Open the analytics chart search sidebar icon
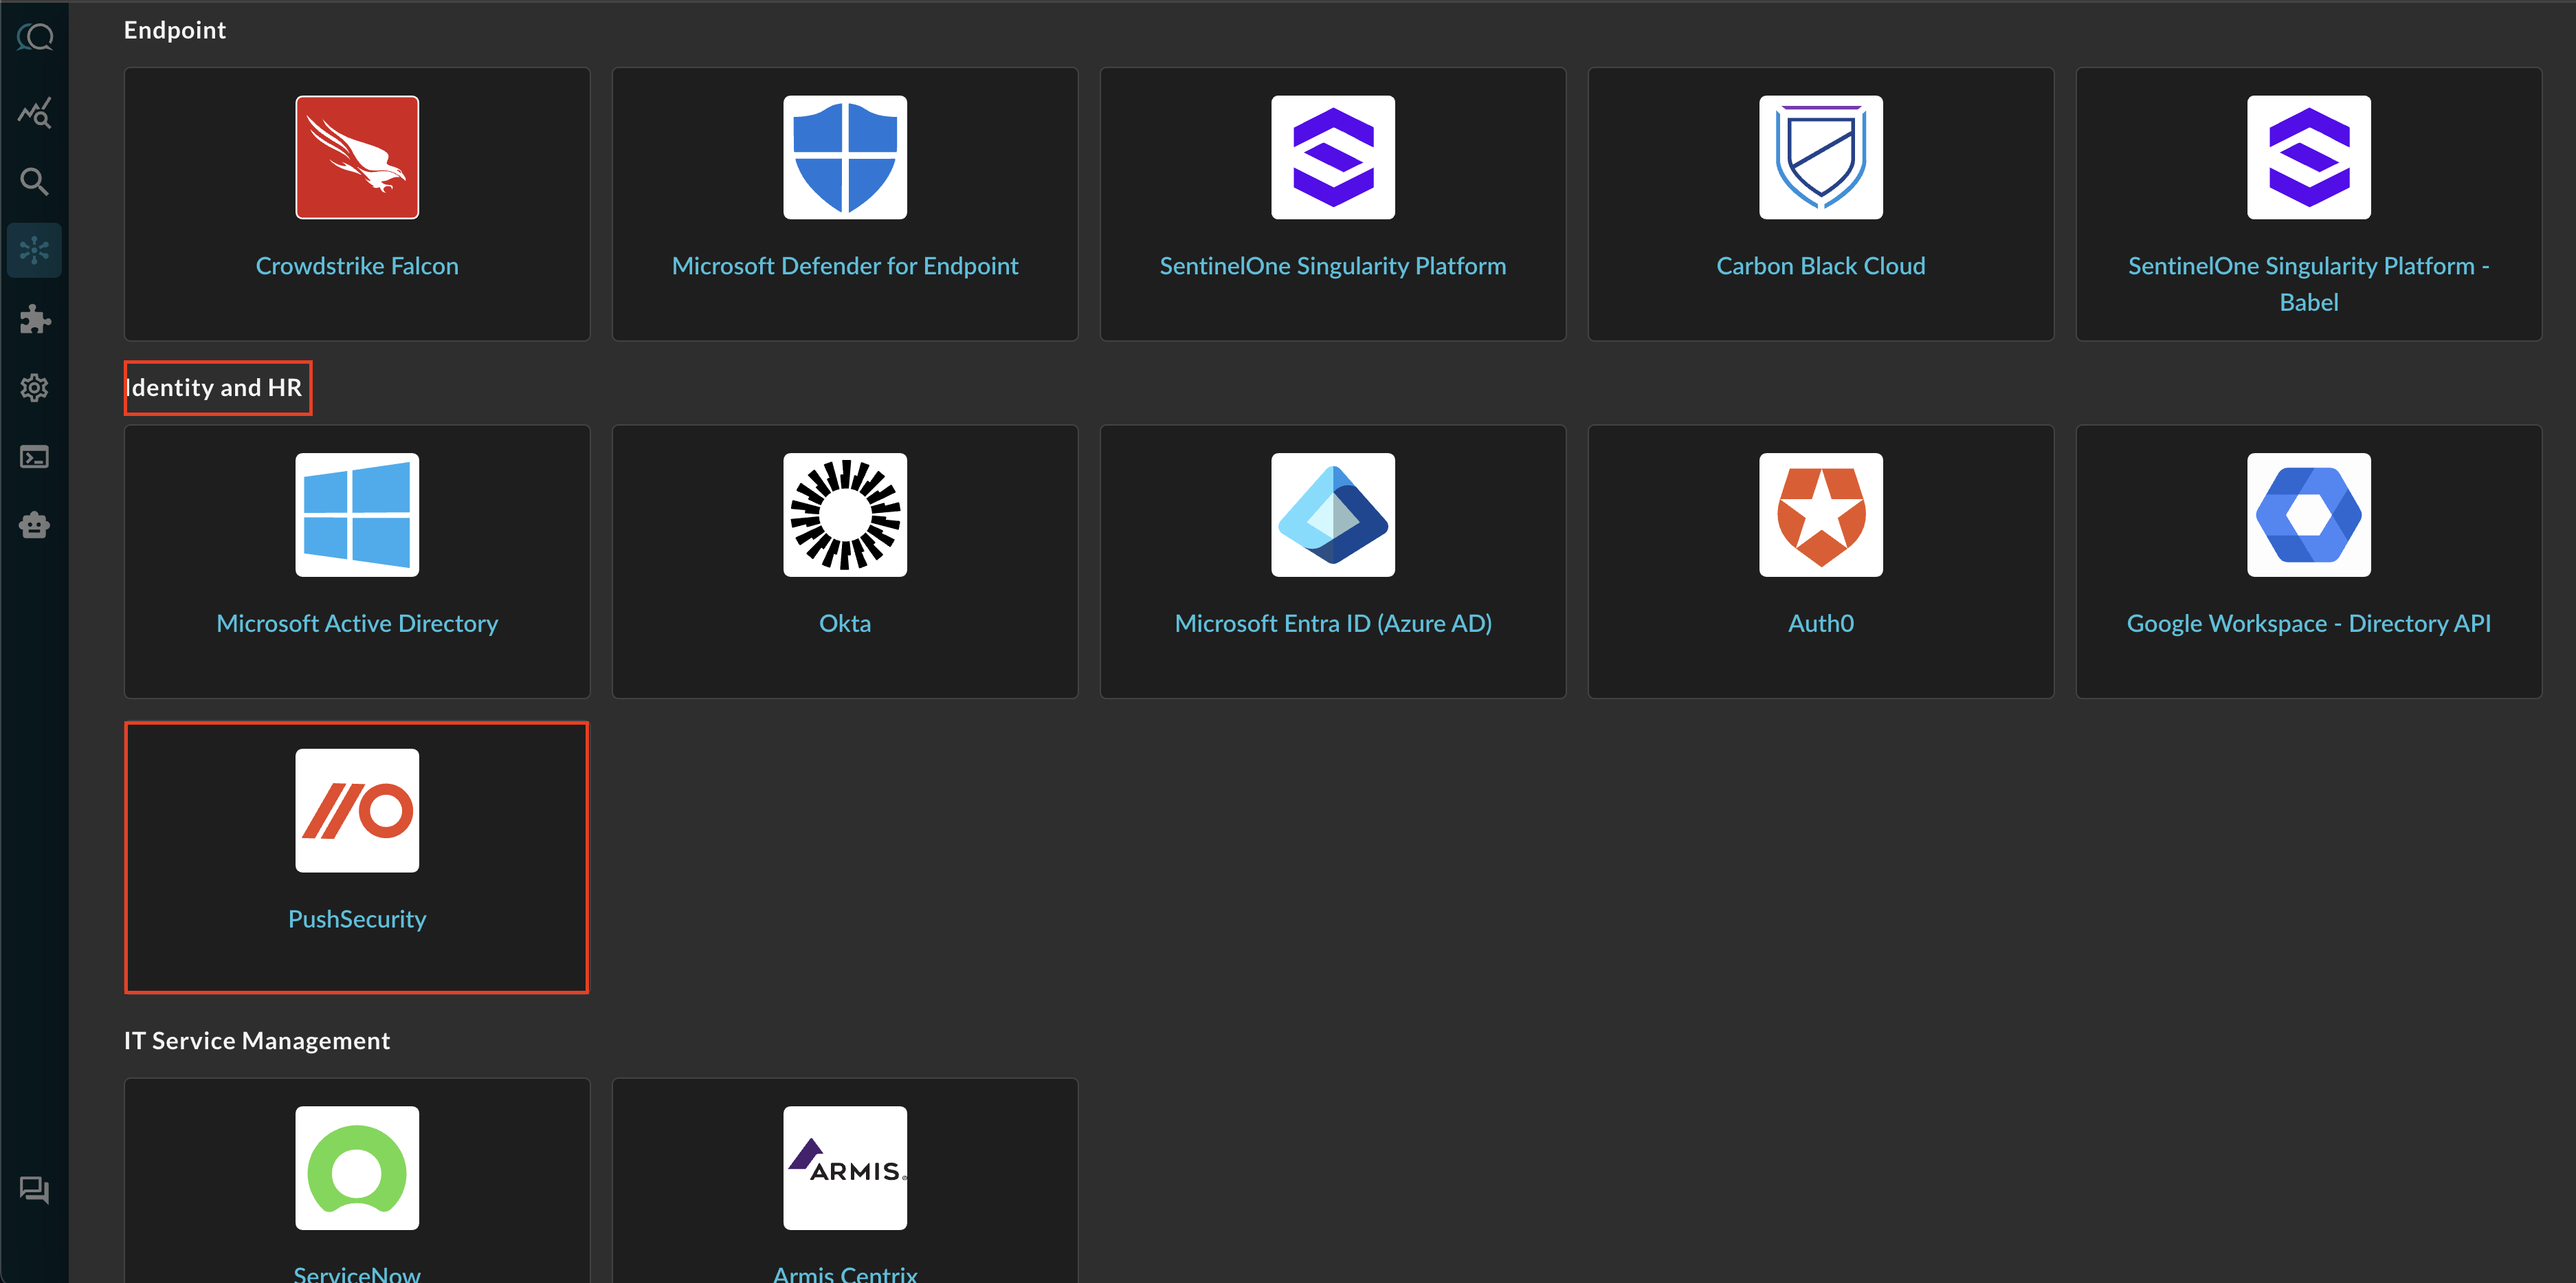Image resolution: width=2576 pixels, height=1283 pixels. (x=35, y=113)
